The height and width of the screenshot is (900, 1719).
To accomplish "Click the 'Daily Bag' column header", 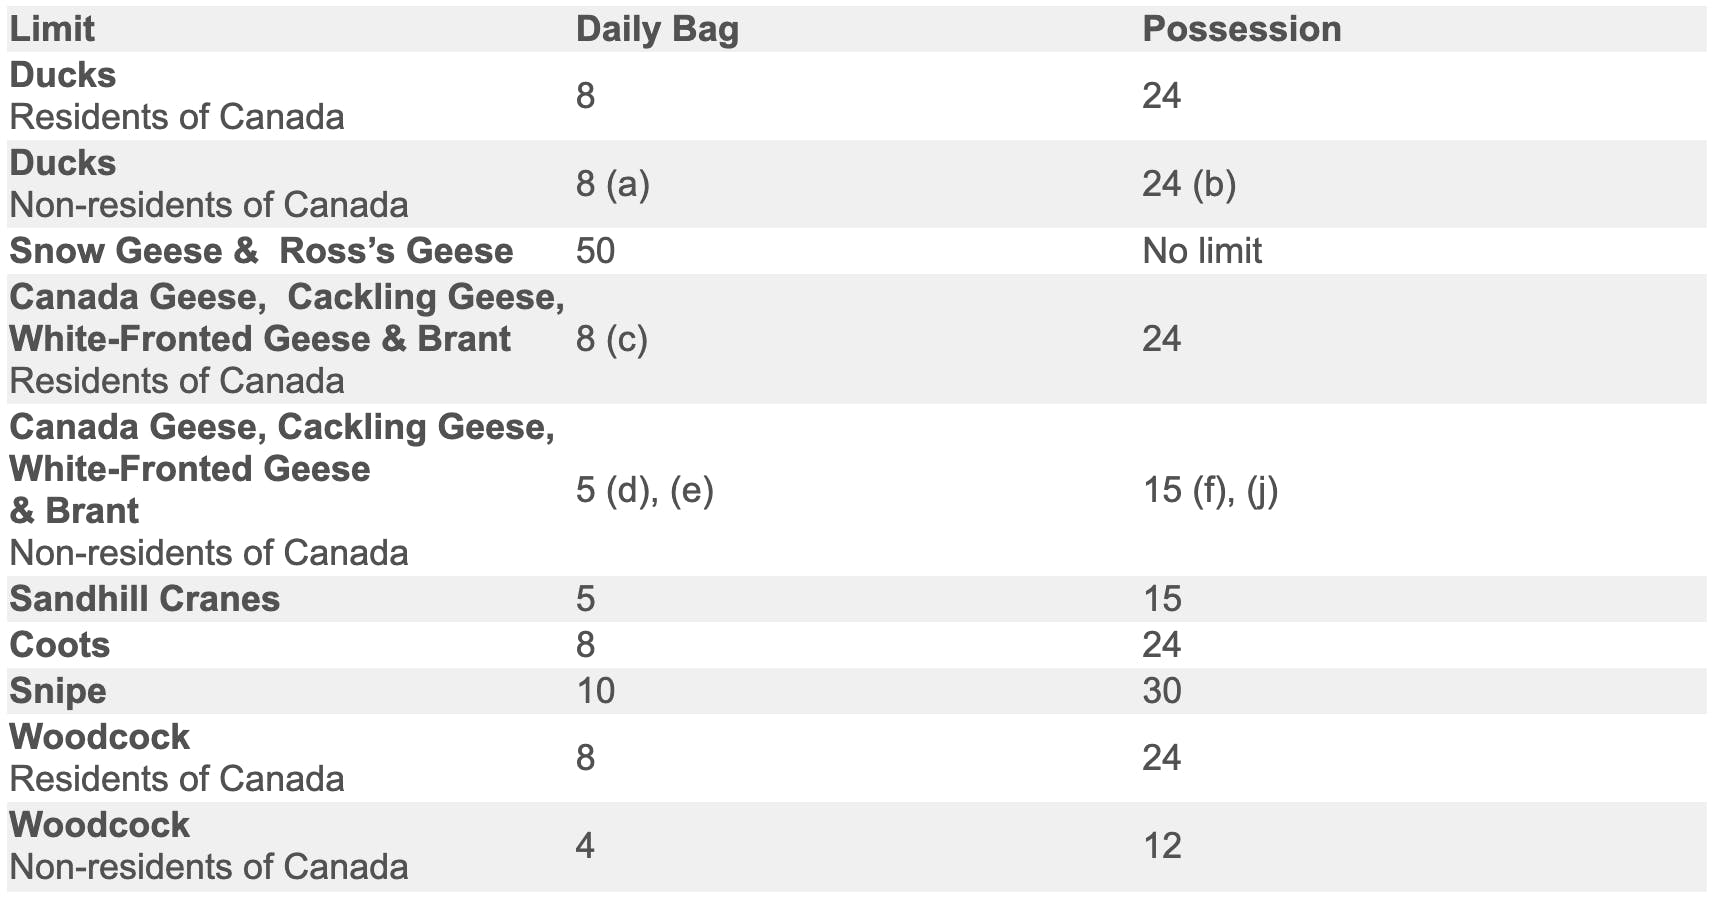I will click(657, 29).
